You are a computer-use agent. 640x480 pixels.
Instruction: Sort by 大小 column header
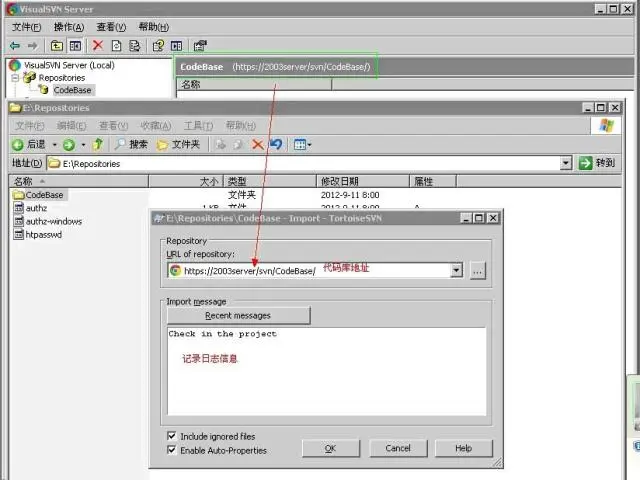click(186, 181)
